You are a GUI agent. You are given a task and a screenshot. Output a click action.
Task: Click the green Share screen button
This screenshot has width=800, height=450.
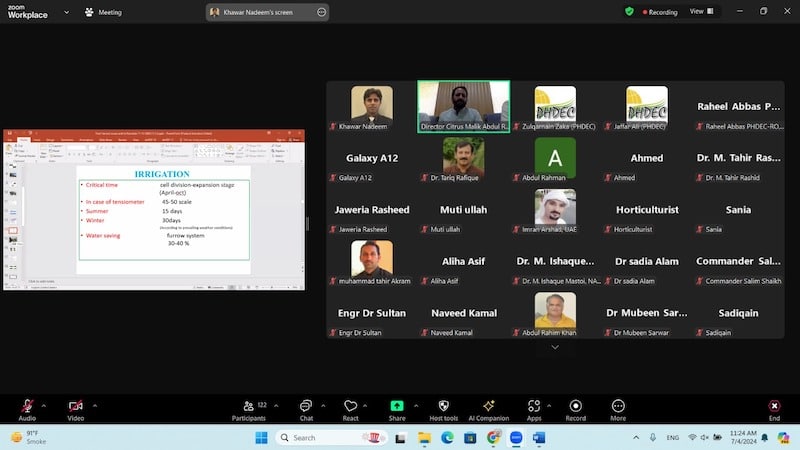tap(397, 409)
